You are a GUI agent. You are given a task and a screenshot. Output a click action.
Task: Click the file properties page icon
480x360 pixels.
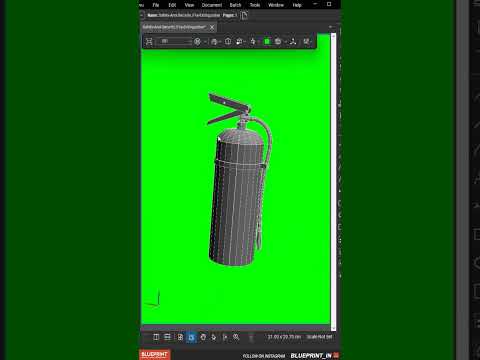pos(244,15)
